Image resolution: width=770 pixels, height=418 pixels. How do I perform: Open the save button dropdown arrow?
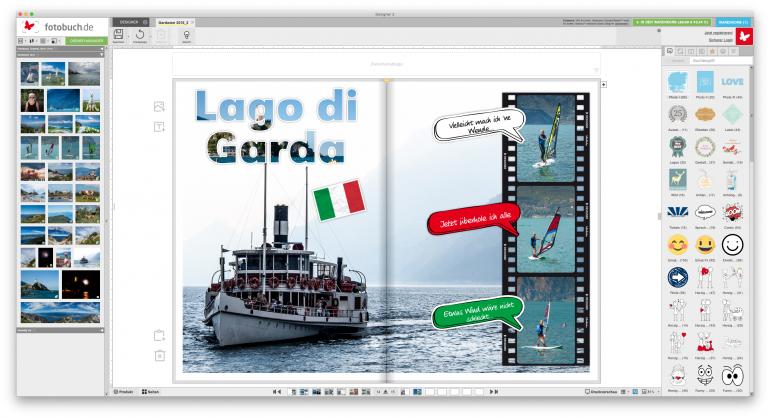127,35
